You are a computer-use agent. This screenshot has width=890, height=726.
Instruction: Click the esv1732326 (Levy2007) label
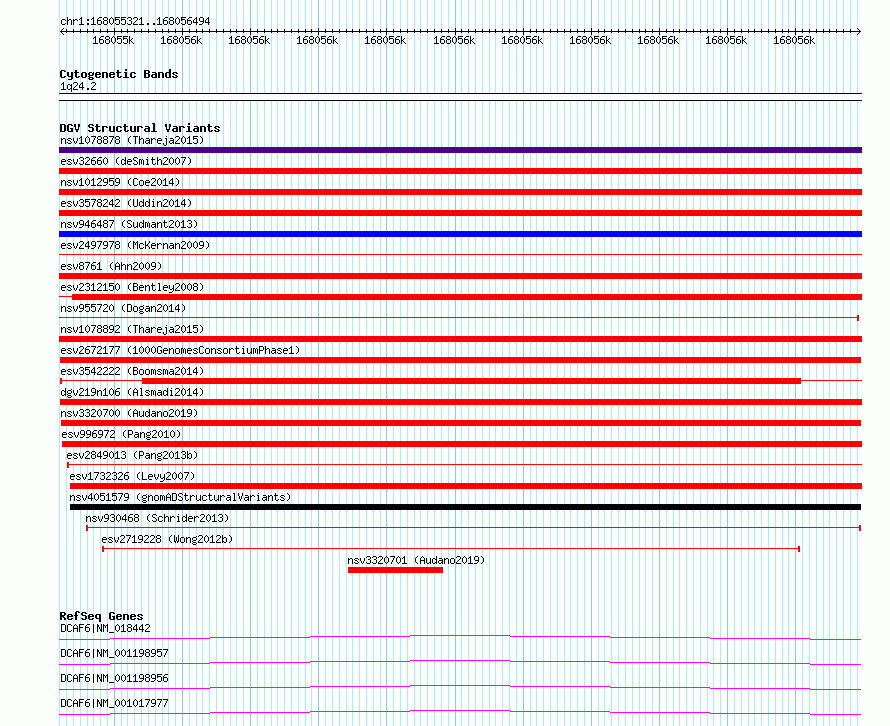(x=132, y=476)
